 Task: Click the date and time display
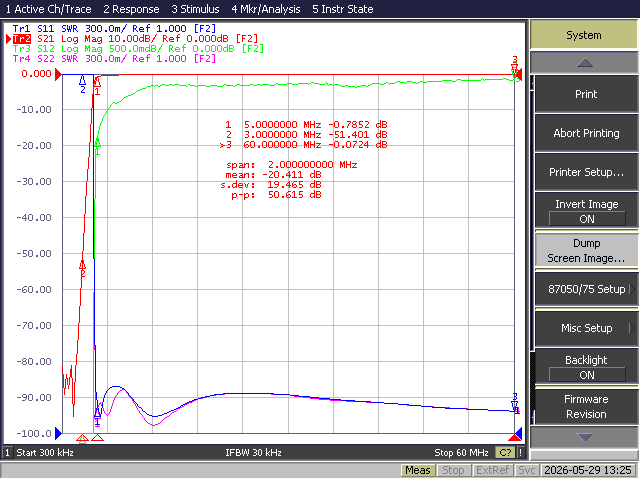point(587,471)
